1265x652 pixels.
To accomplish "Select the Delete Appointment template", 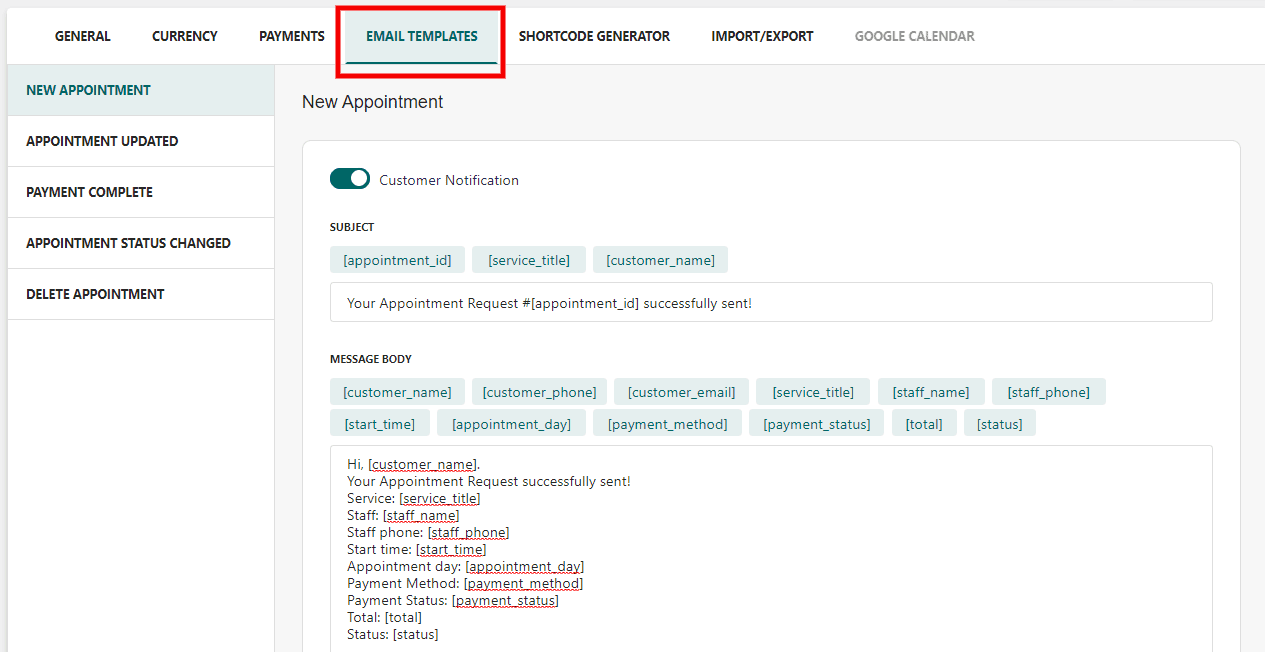I will click(x=141, y=294).
